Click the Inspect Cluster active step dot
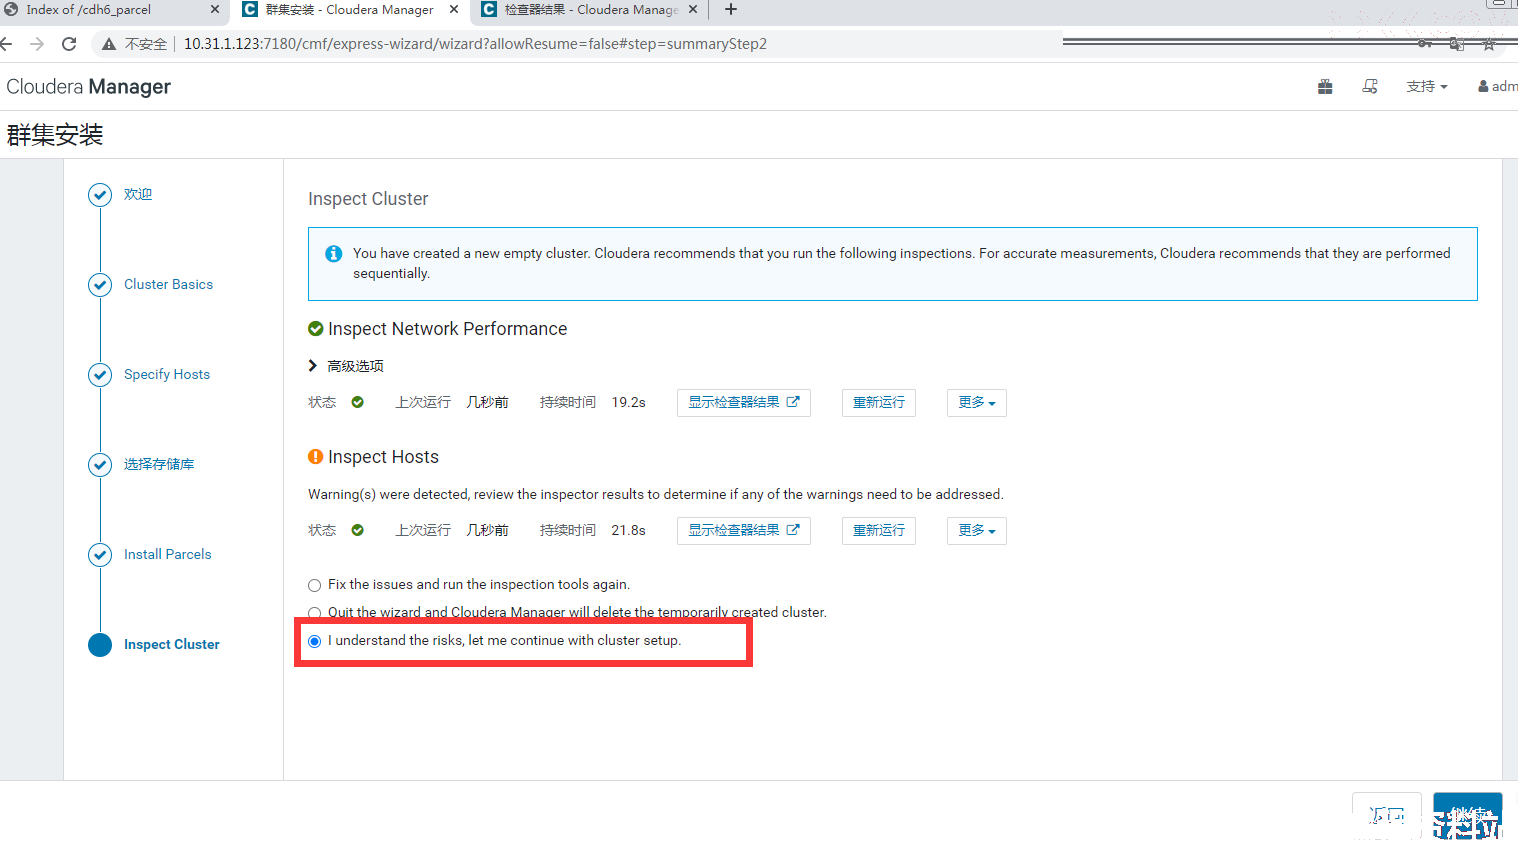 tap(100, 645)
